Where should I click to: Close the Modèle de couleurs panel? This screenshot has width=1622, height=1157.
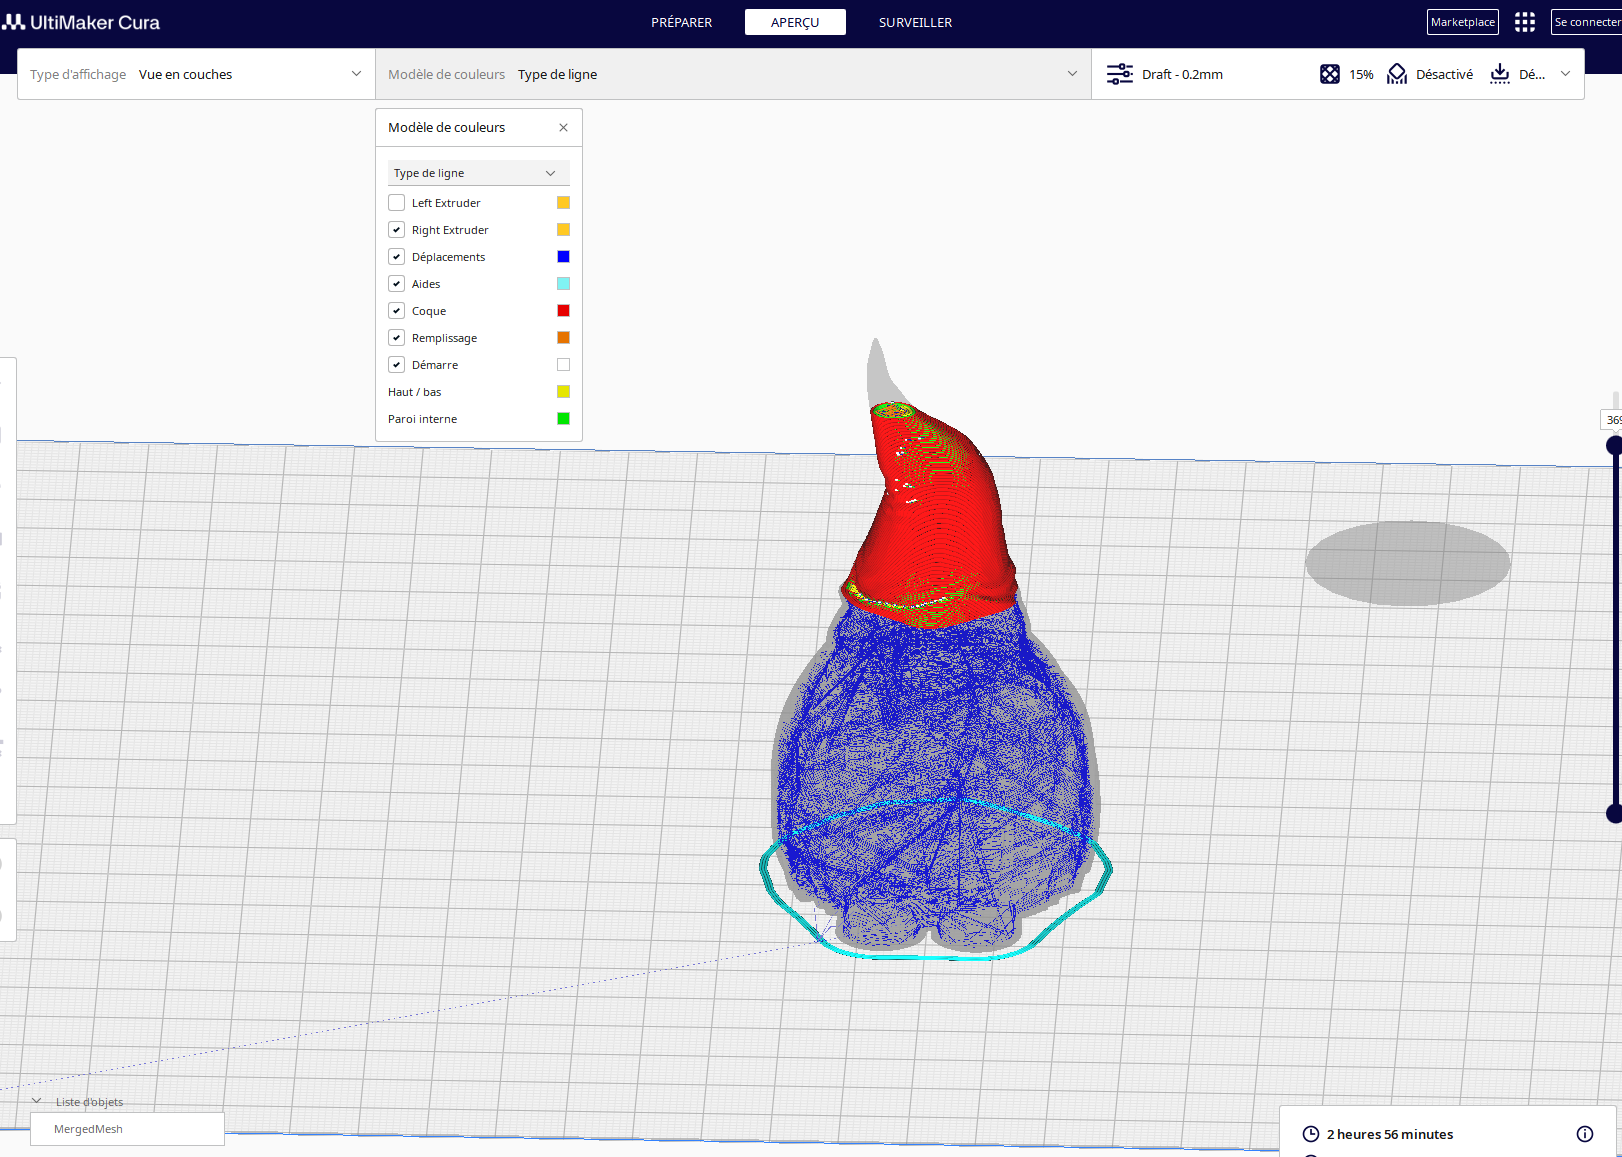(x=564, y=127)
